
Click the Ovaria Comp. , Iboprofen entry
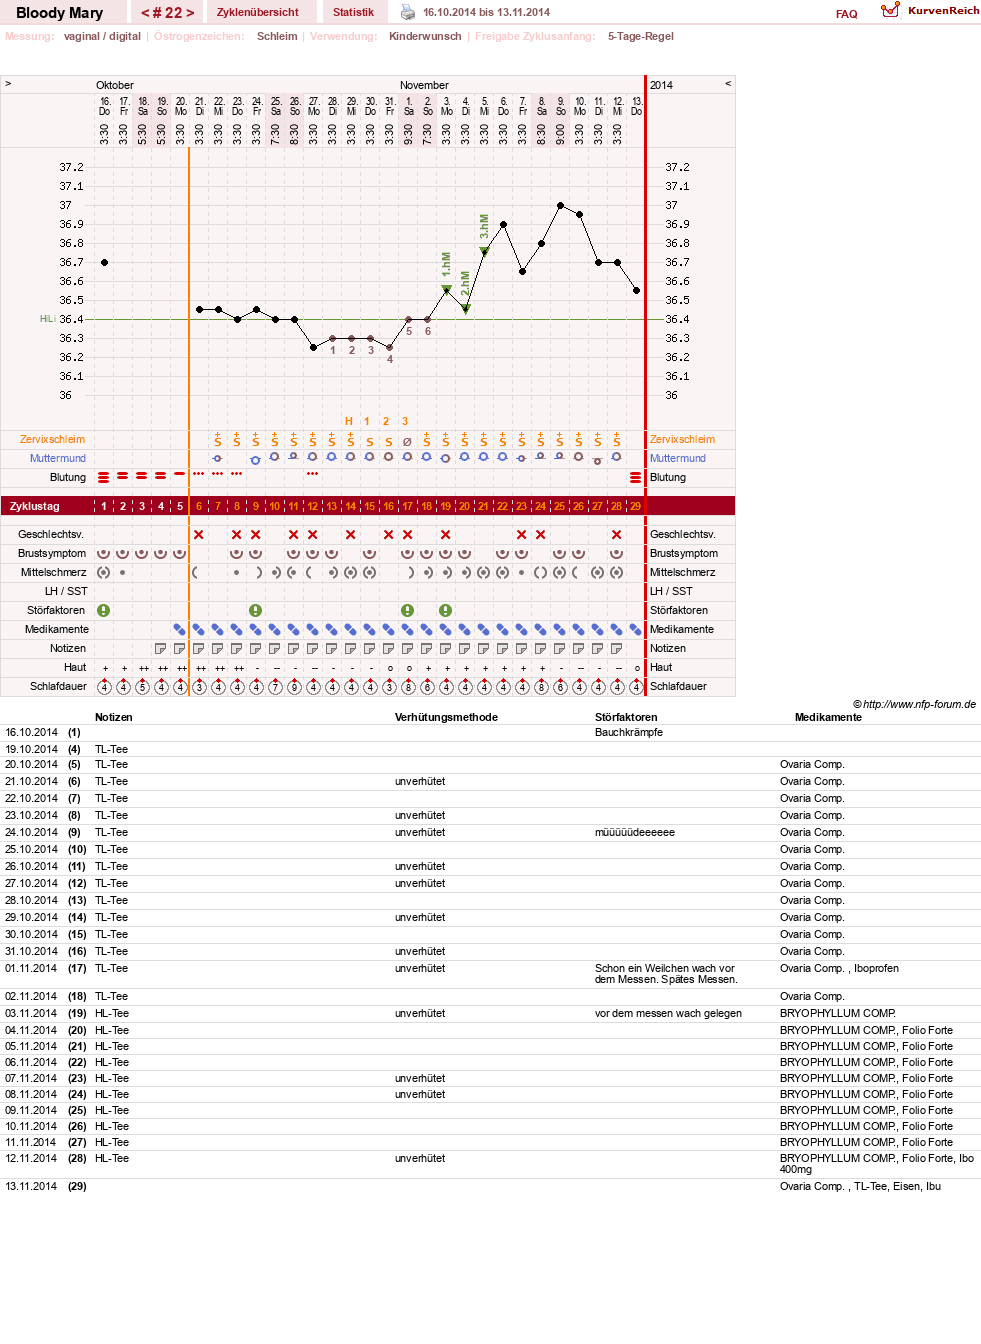pyautogui.click(x=839, y=968)
